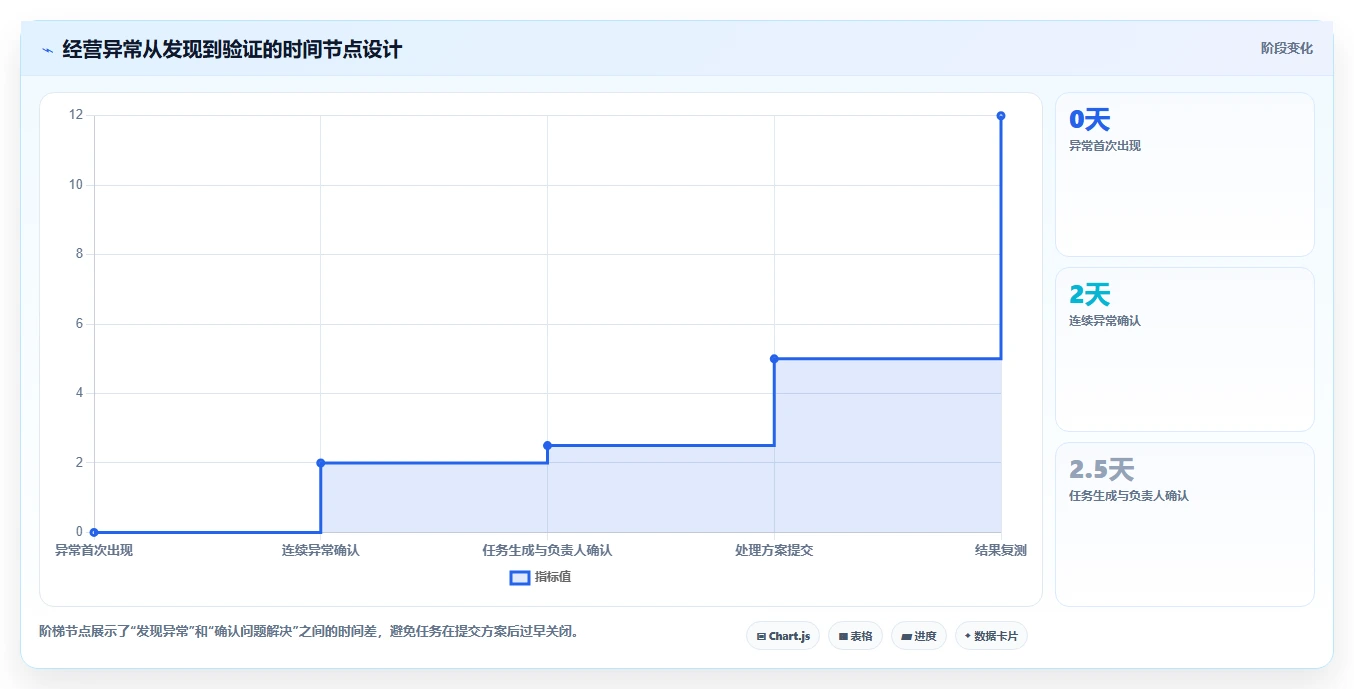Toggle the 指标值 legend item

point(540,577)
